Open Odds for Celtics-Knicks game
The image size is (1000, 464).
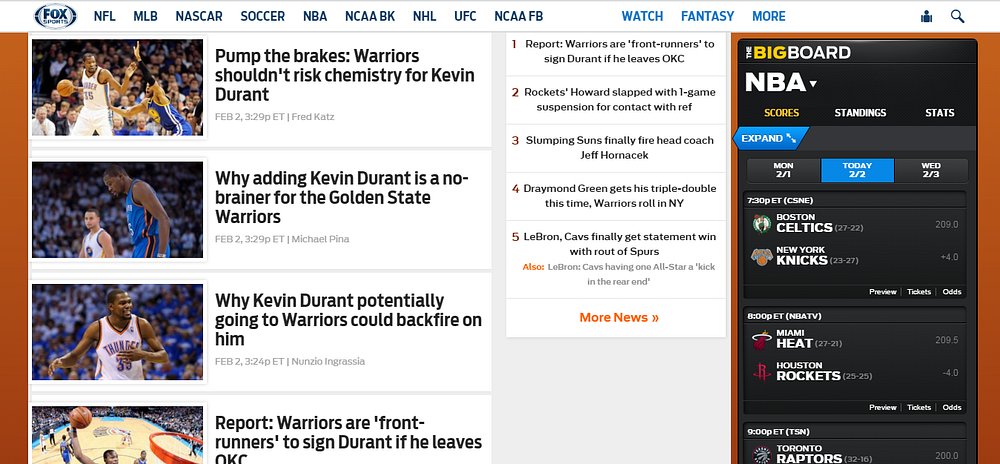[x=952, y=292]
